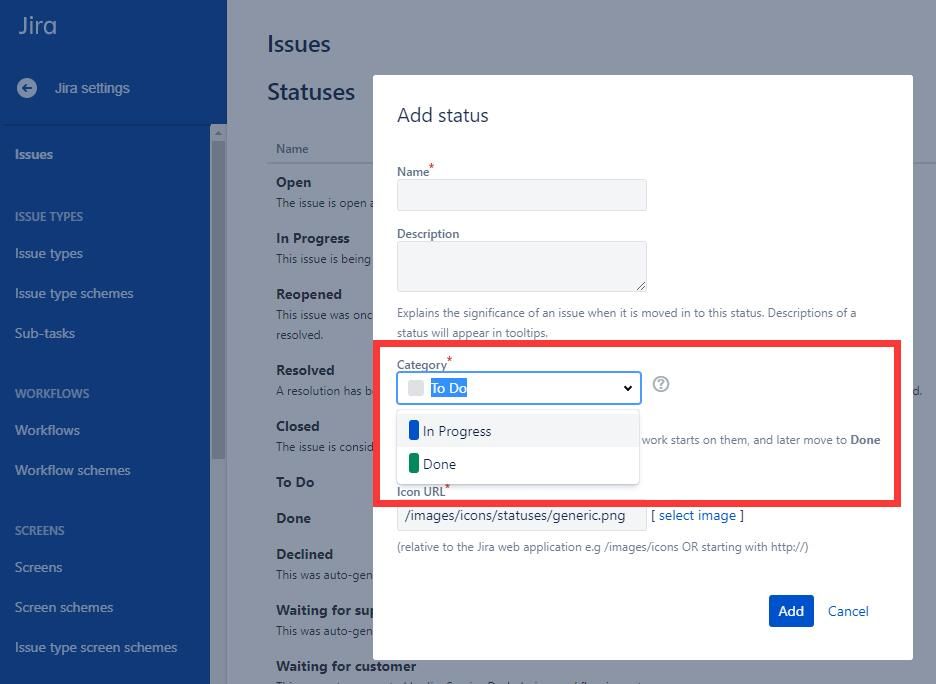Viewport: 936px width, 684px height.
Task: Click the Done status in list
Action: 293,518
